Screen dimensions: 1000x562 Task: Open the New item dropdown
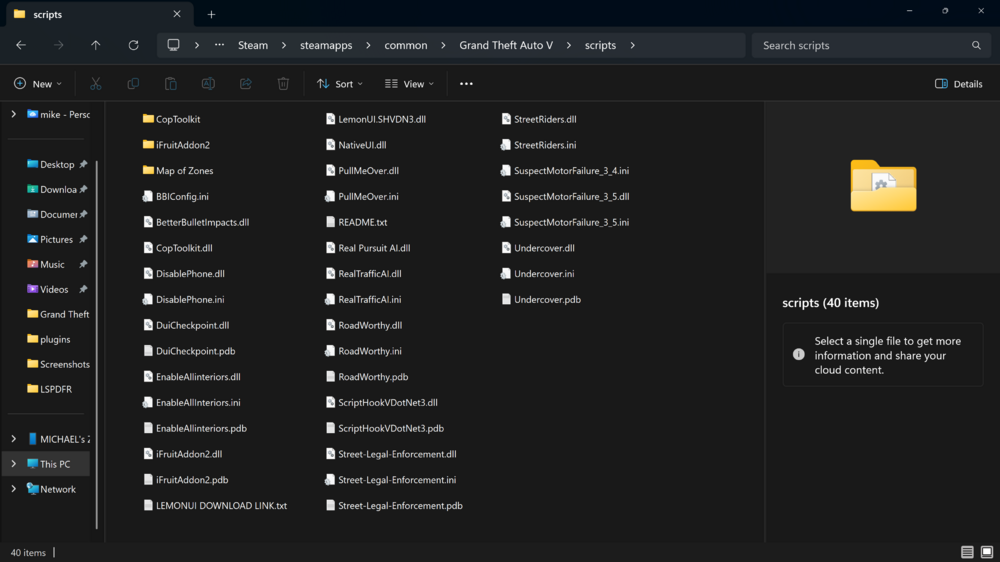tap(38, 84)
